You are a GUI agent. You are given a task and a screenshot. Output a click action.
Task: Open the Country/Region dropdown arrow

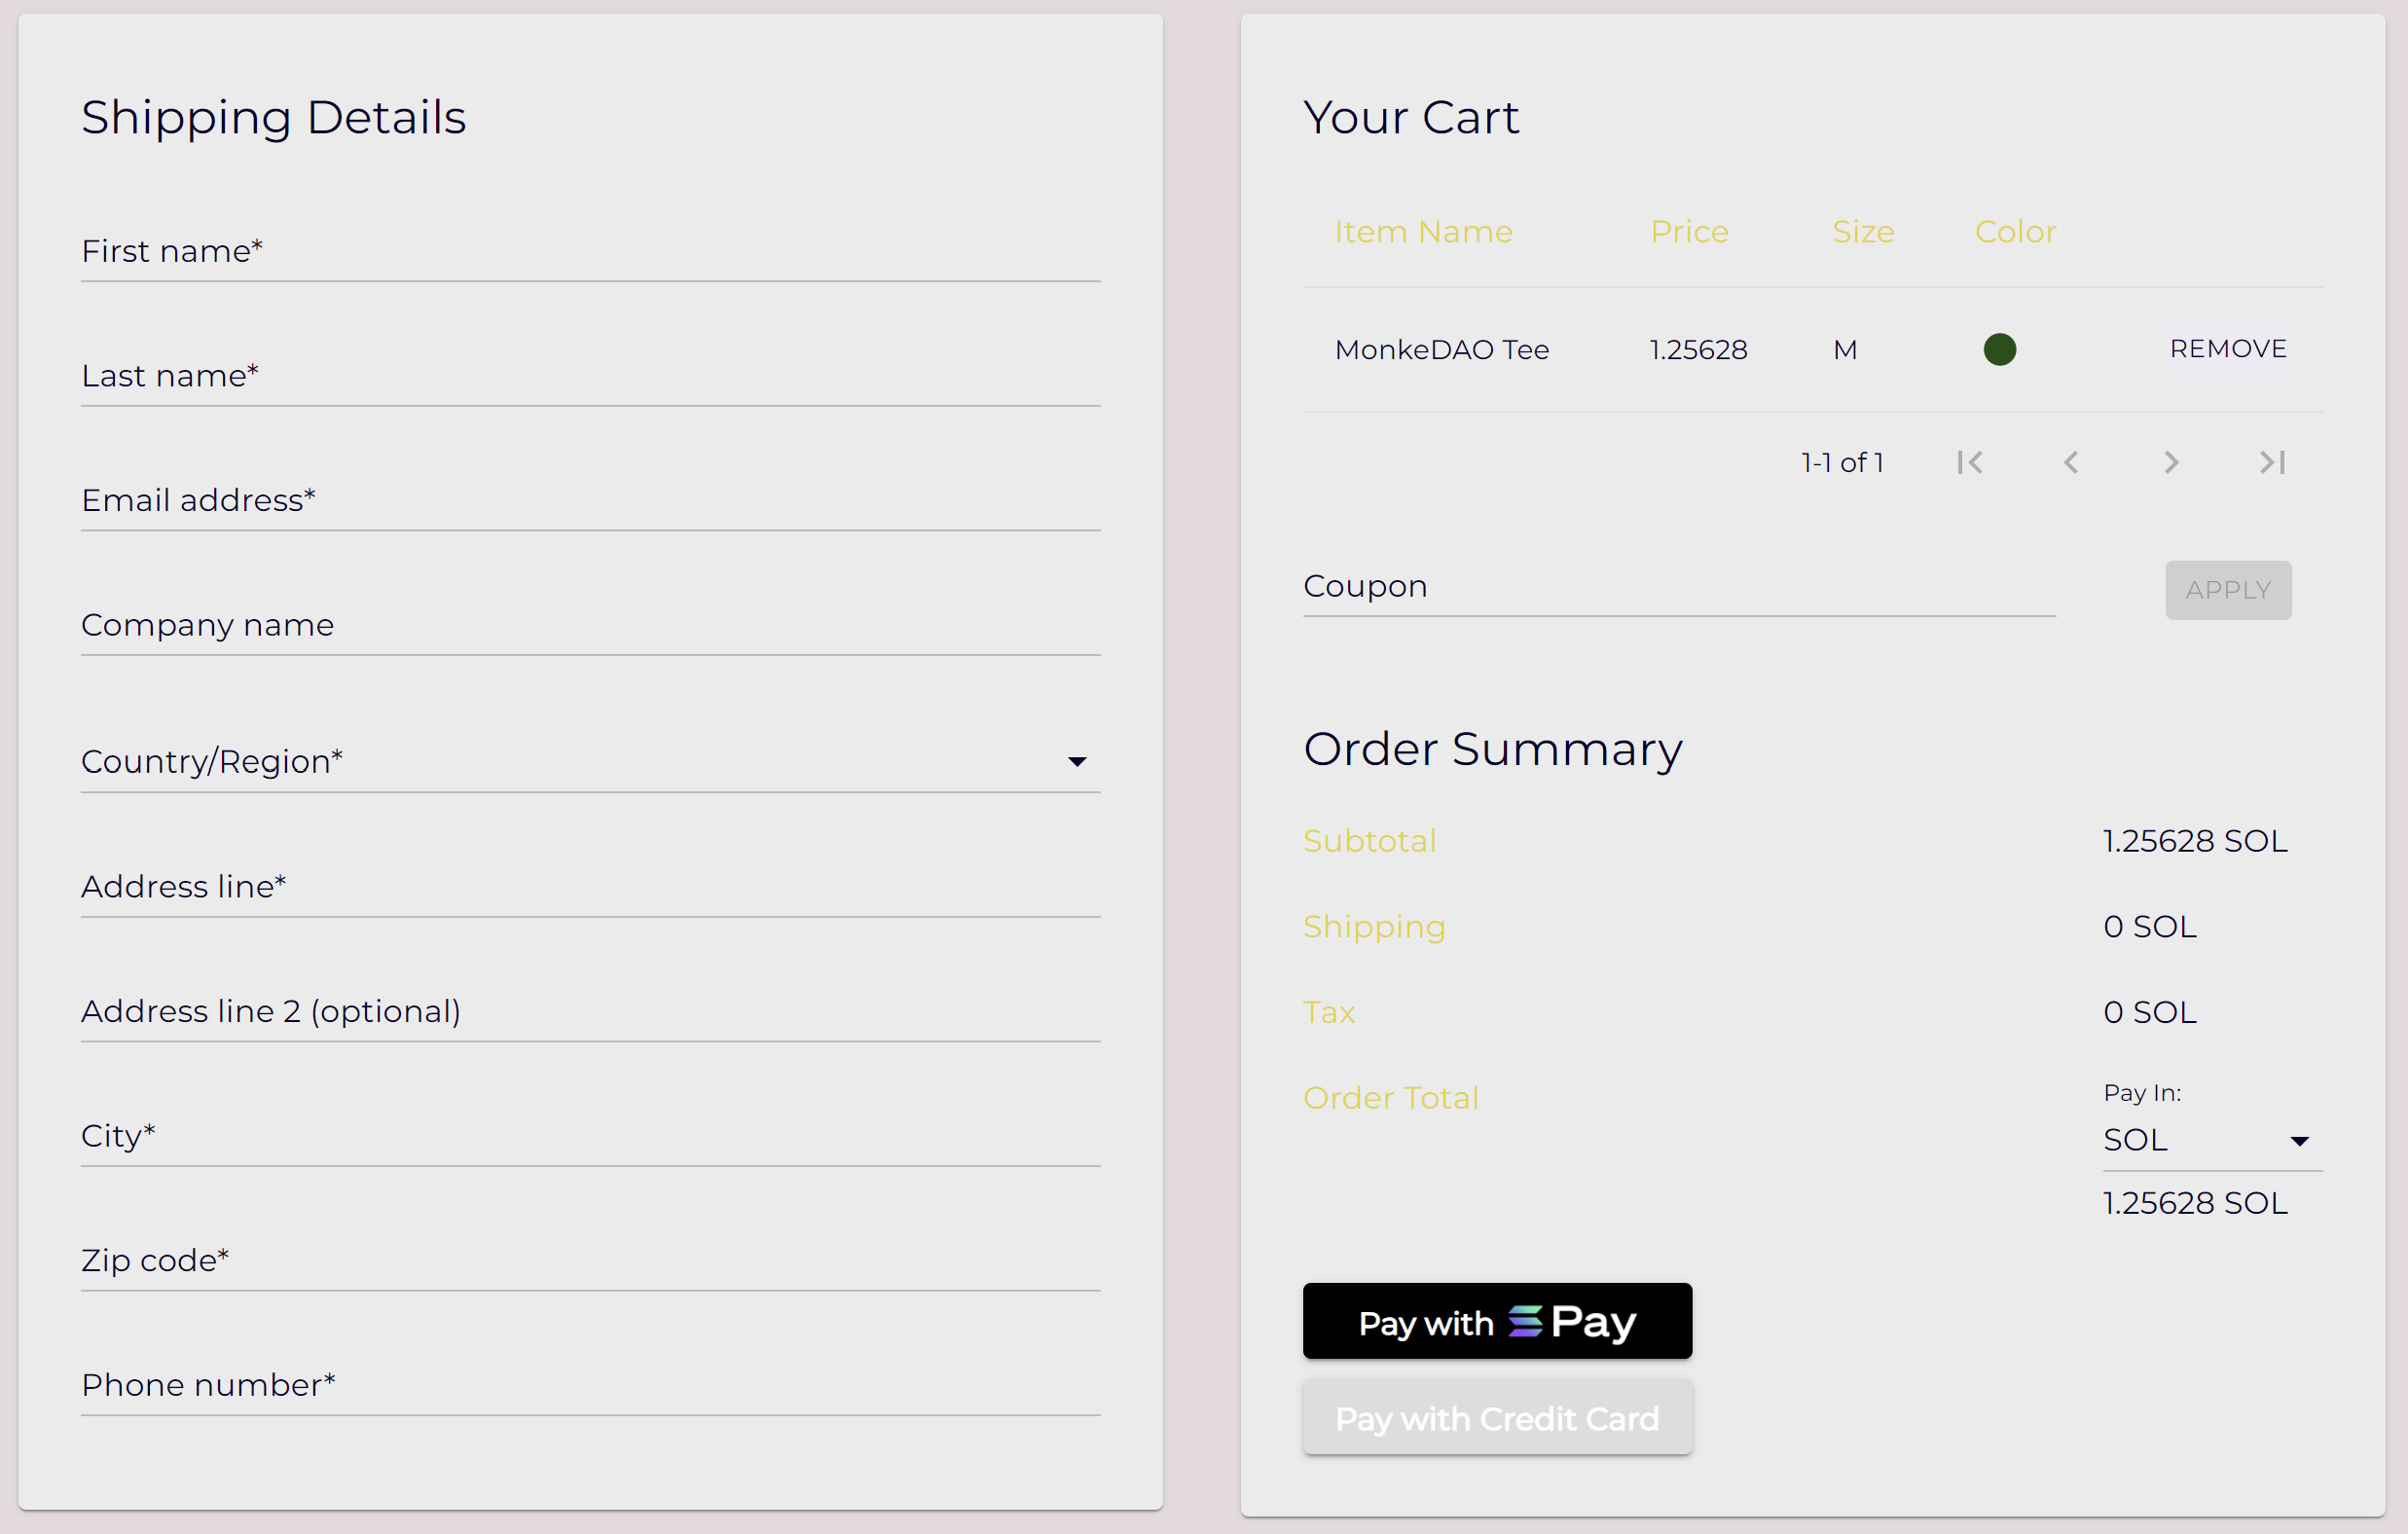(x=1076, y=762)
